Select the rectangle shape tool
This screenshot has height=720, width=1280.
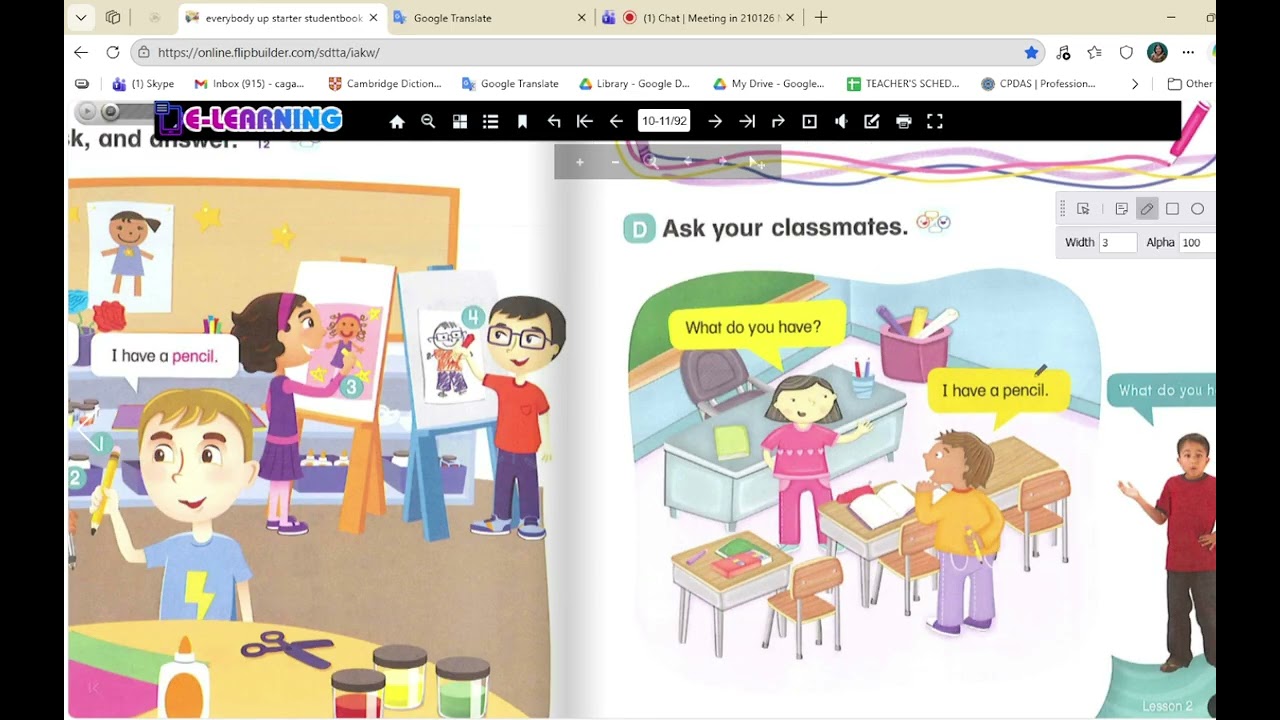click(1172, 209)
